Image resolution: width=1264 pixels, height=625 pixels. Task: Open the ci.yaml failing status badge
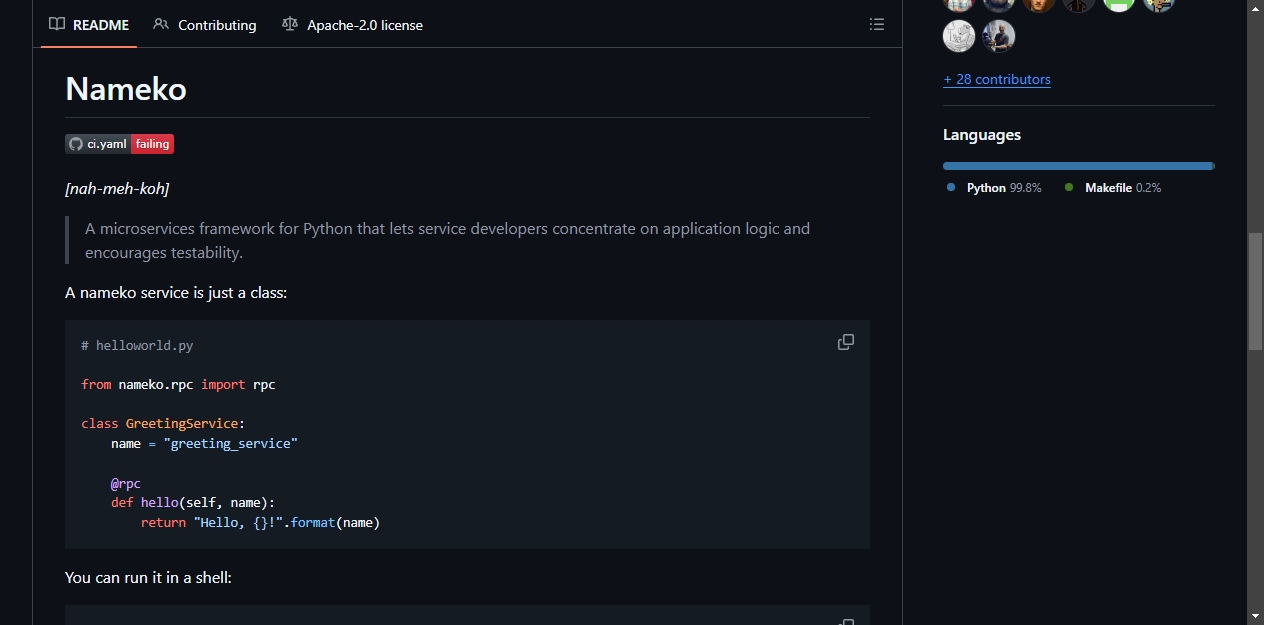120,144
